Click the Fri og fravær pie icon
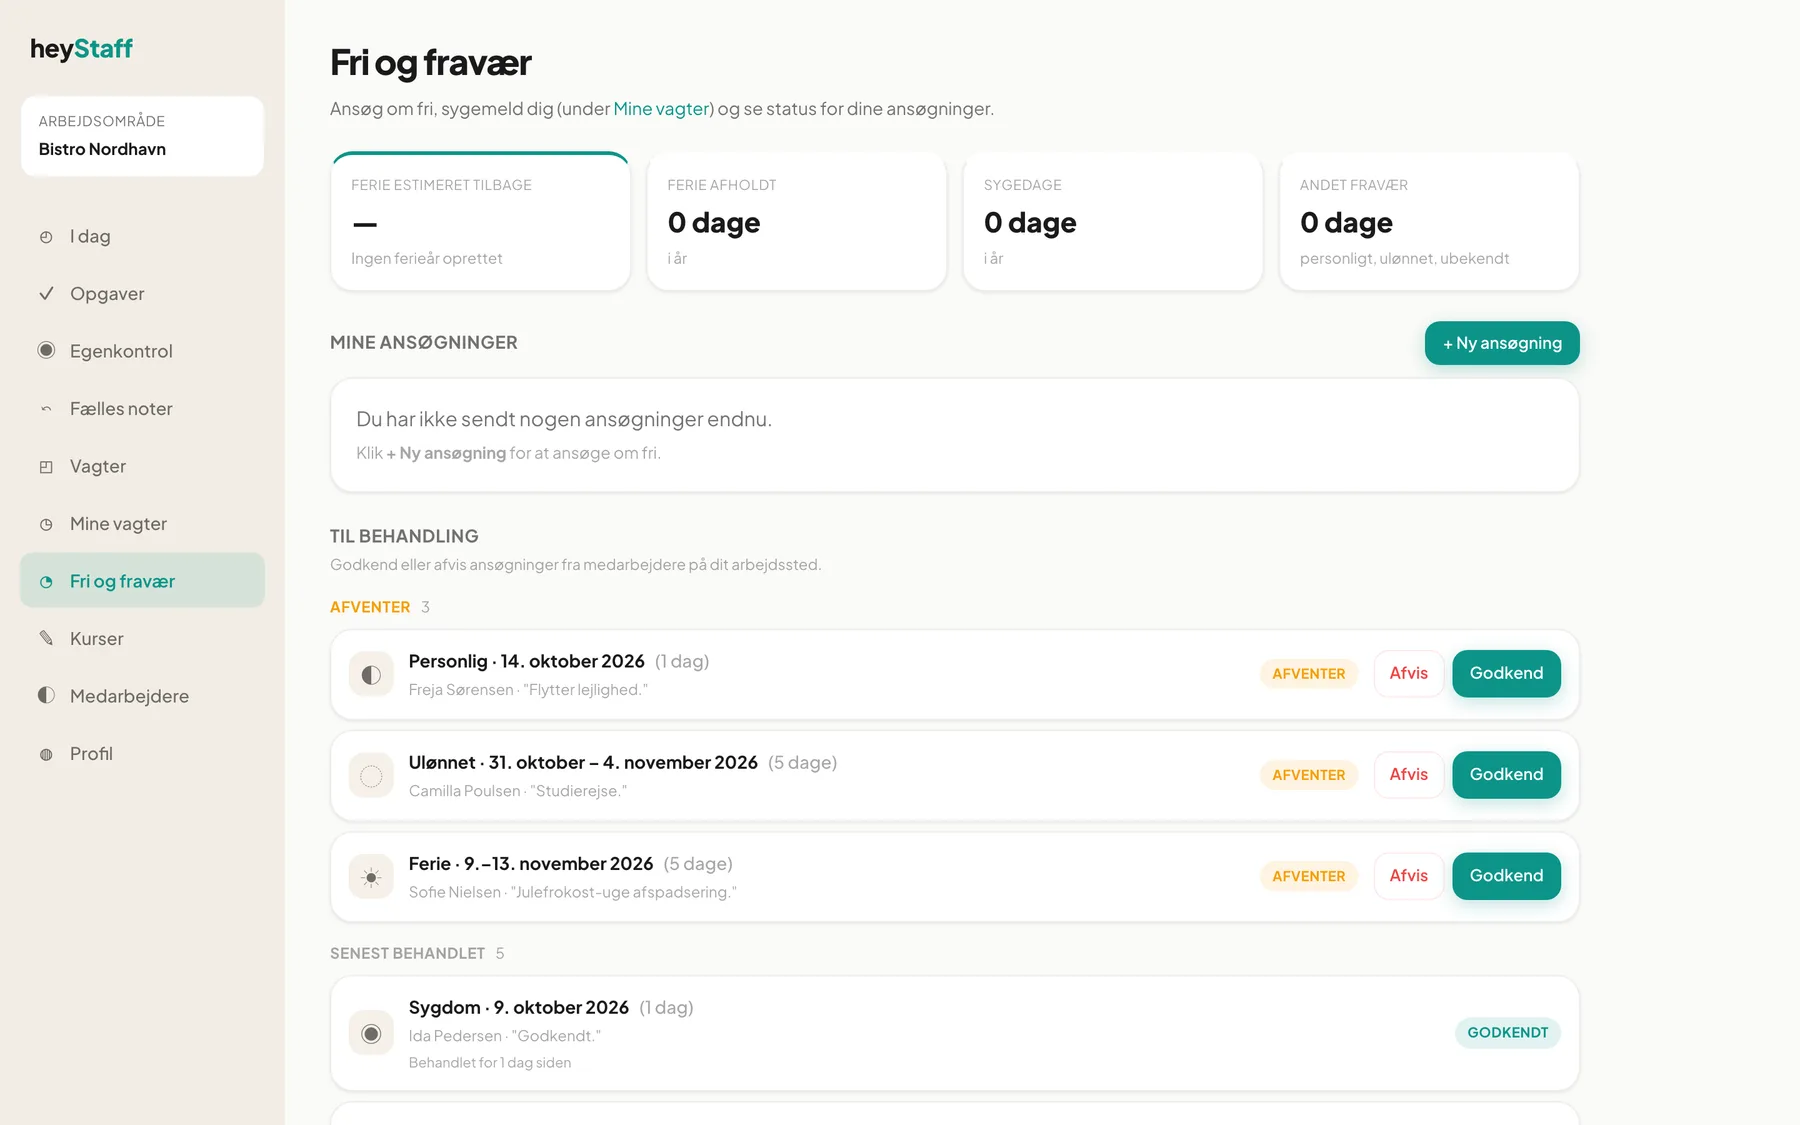1800x1125 pixels. coord(46,582)
